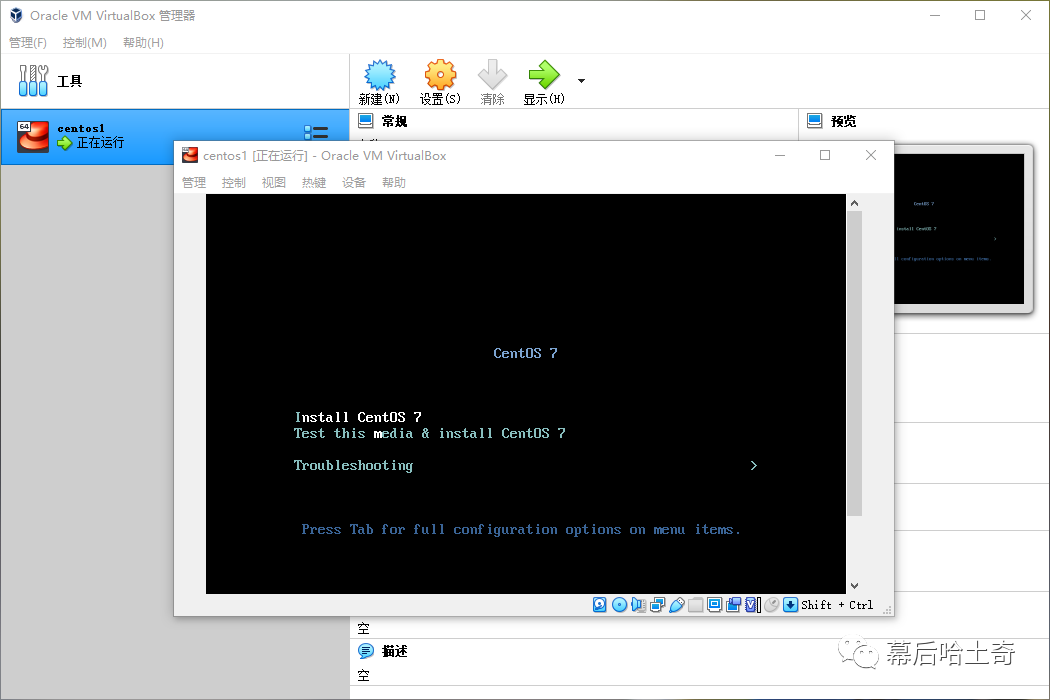Open the centos1 machine list menu button
Image resolution: width=1050 pixels, height=700 pixels.
316,133
